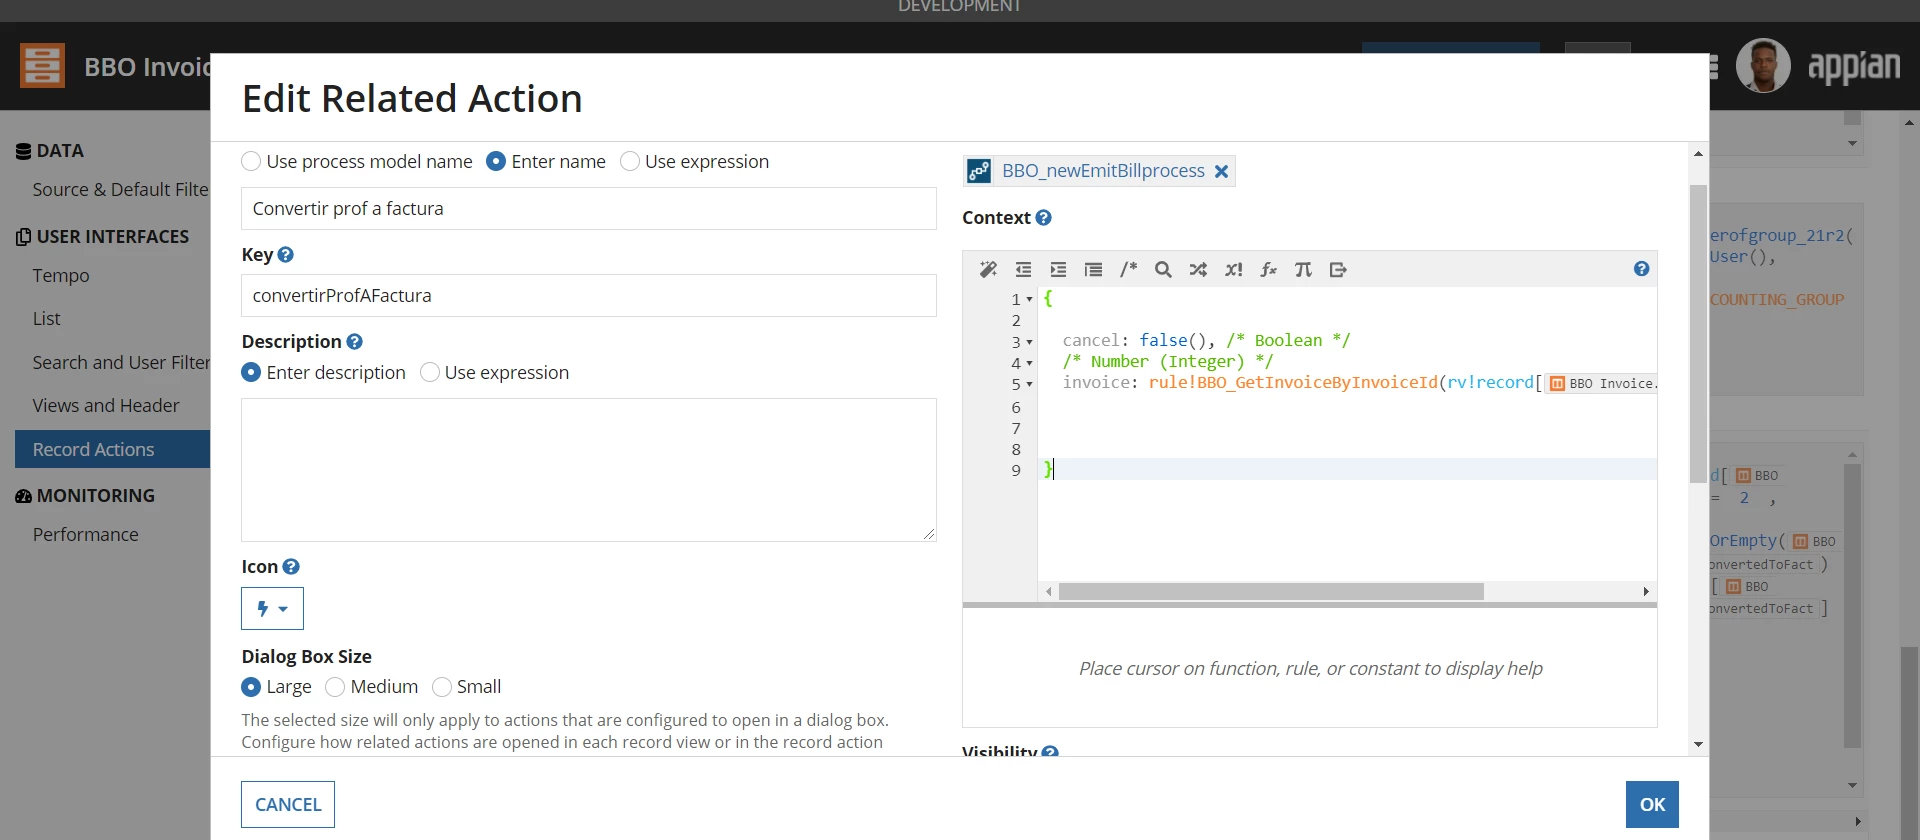
Task: Click the outdent icon in expression toolbar
Action: pyautogui.click(x=1023, y=269)
